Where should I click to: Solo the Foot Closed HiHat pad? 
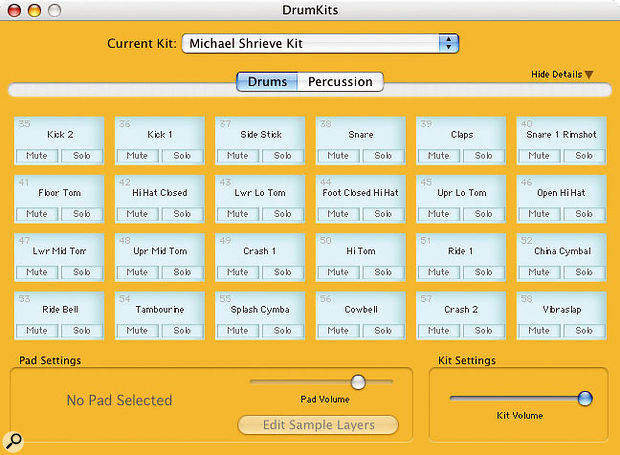coord(383,214)
